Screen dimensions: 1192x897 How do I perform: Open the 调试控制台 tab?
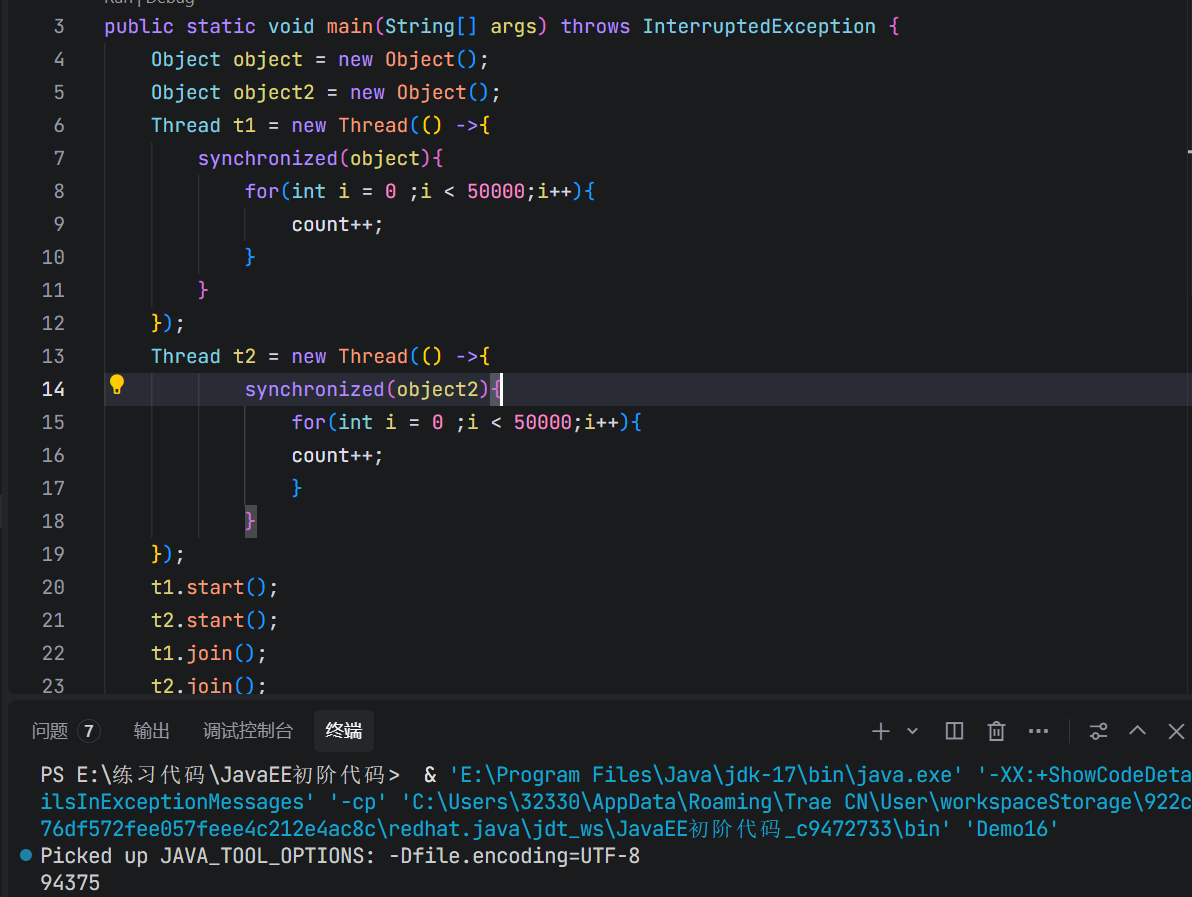click(x=248, y=731)
